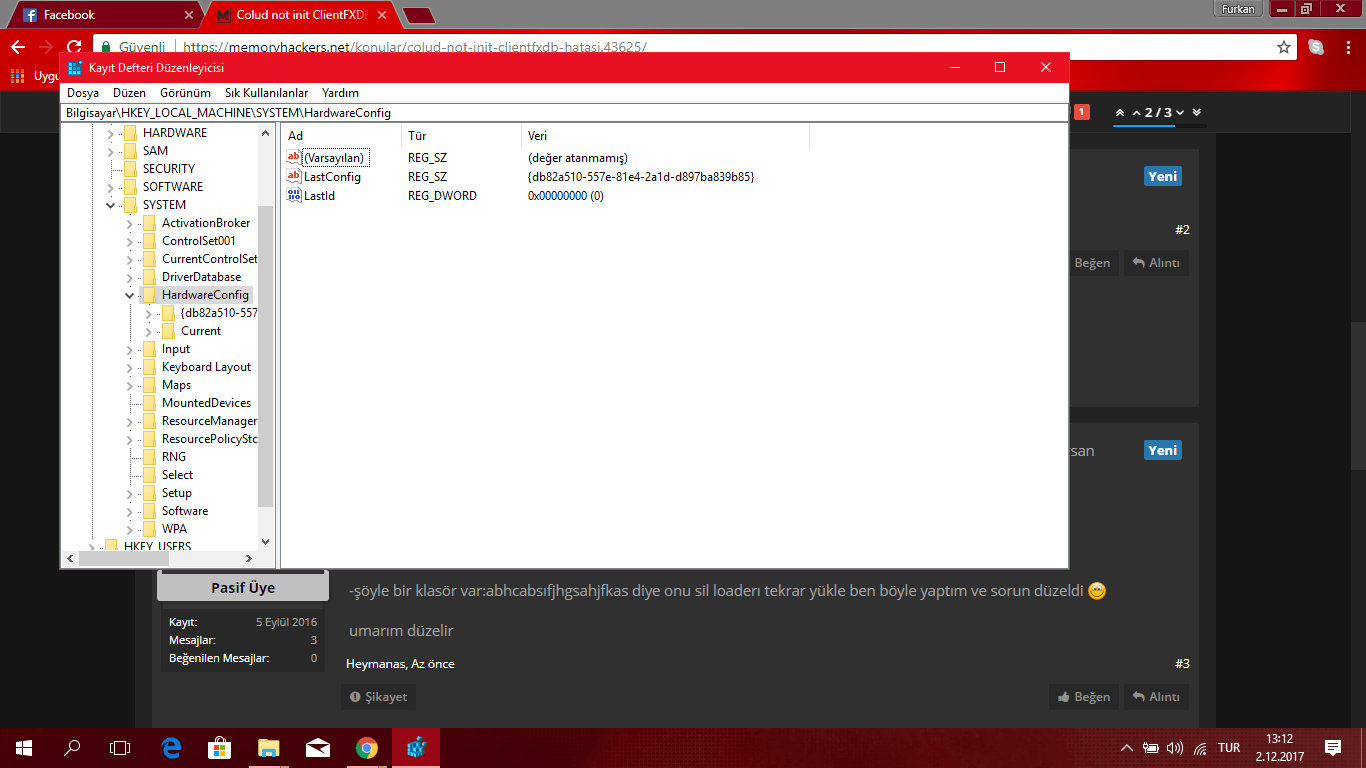Open the Düzen menu

point(129,93)
